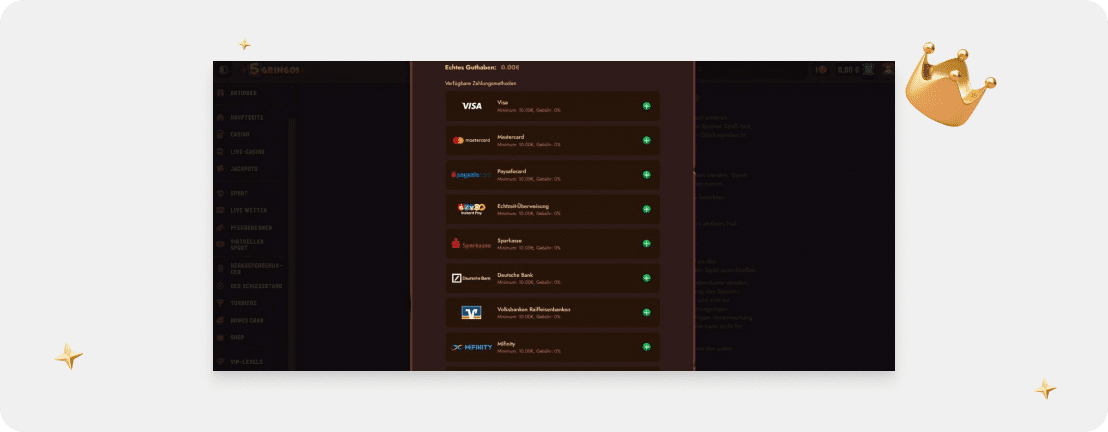The image size is (1108, 432).
Task: Go to Jackpots in the sidebar
Action: tap(244, 169)
